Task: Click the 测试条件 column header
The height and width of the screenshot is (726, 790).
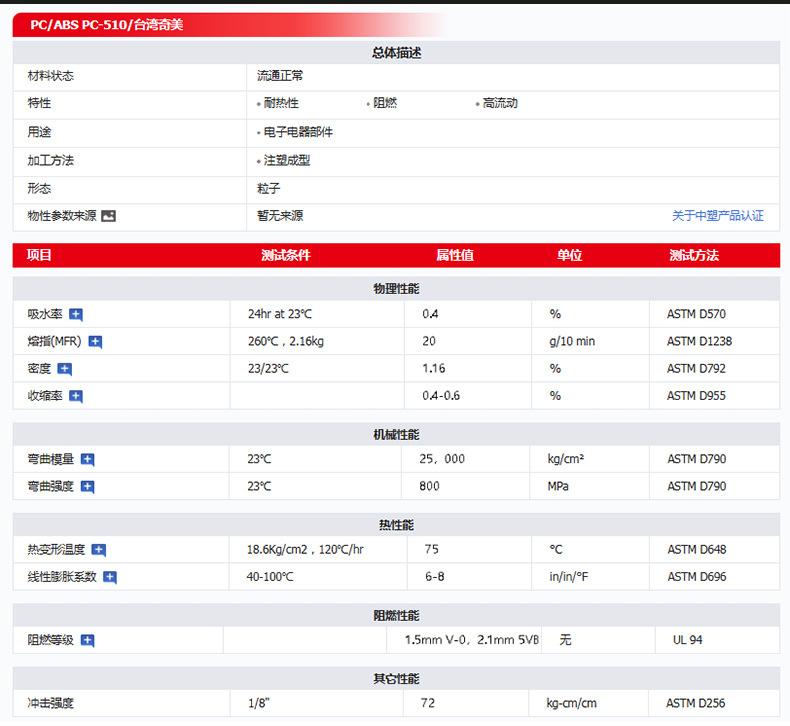Action: 286,255
